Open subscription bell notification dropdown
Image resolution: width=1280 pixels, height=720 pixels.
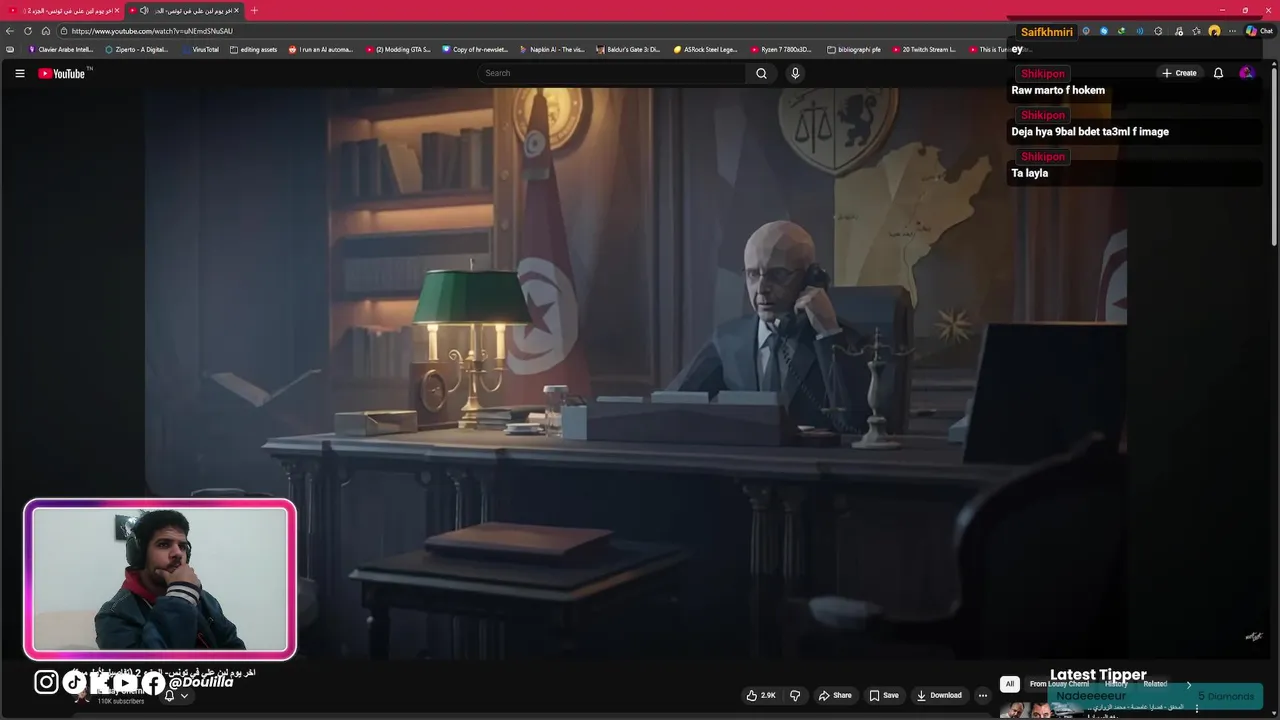[x=176, y=695]
